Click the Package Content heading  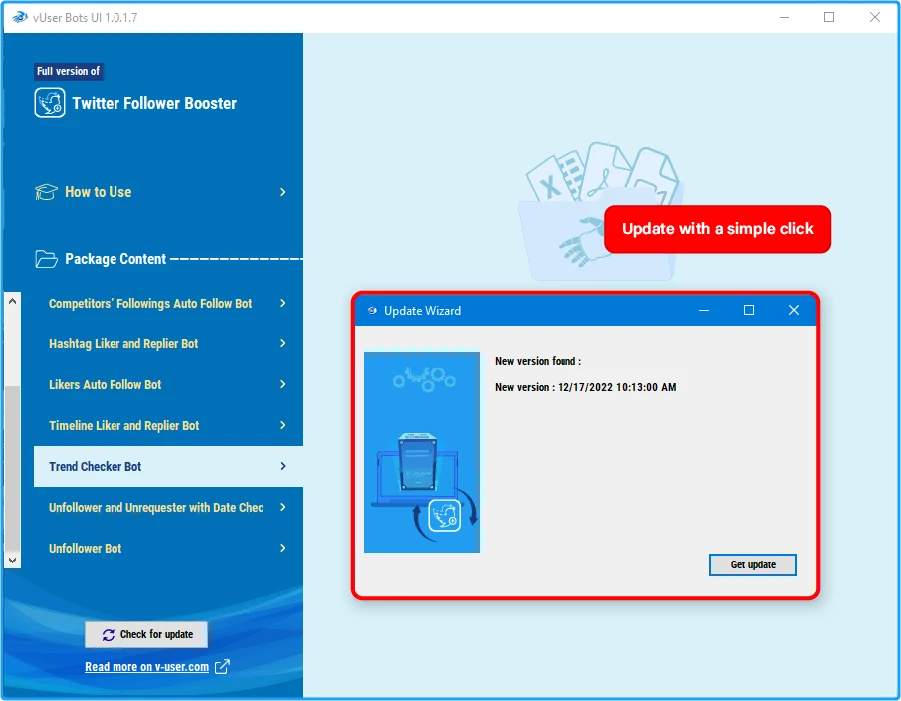(115, 259)
